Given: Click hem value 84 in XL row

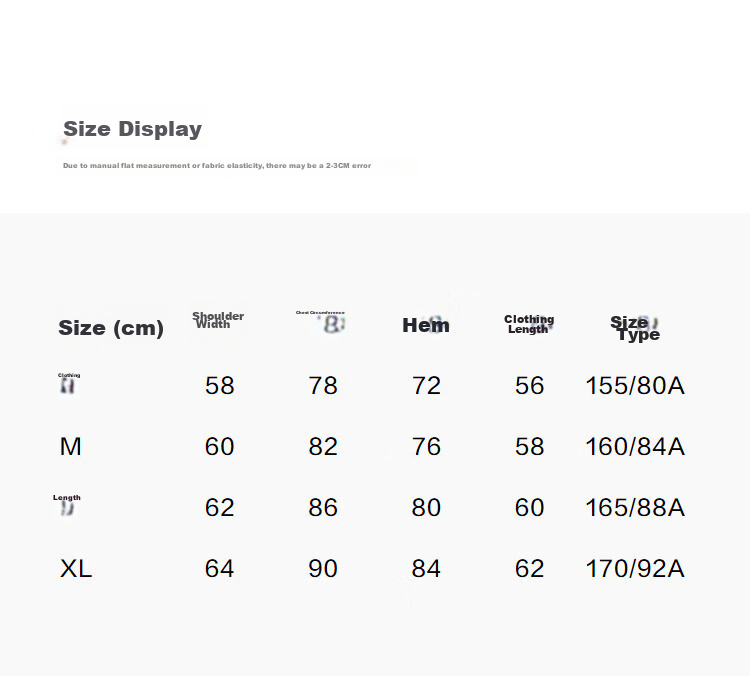Looking at the screenshot, I should (426, 568).
